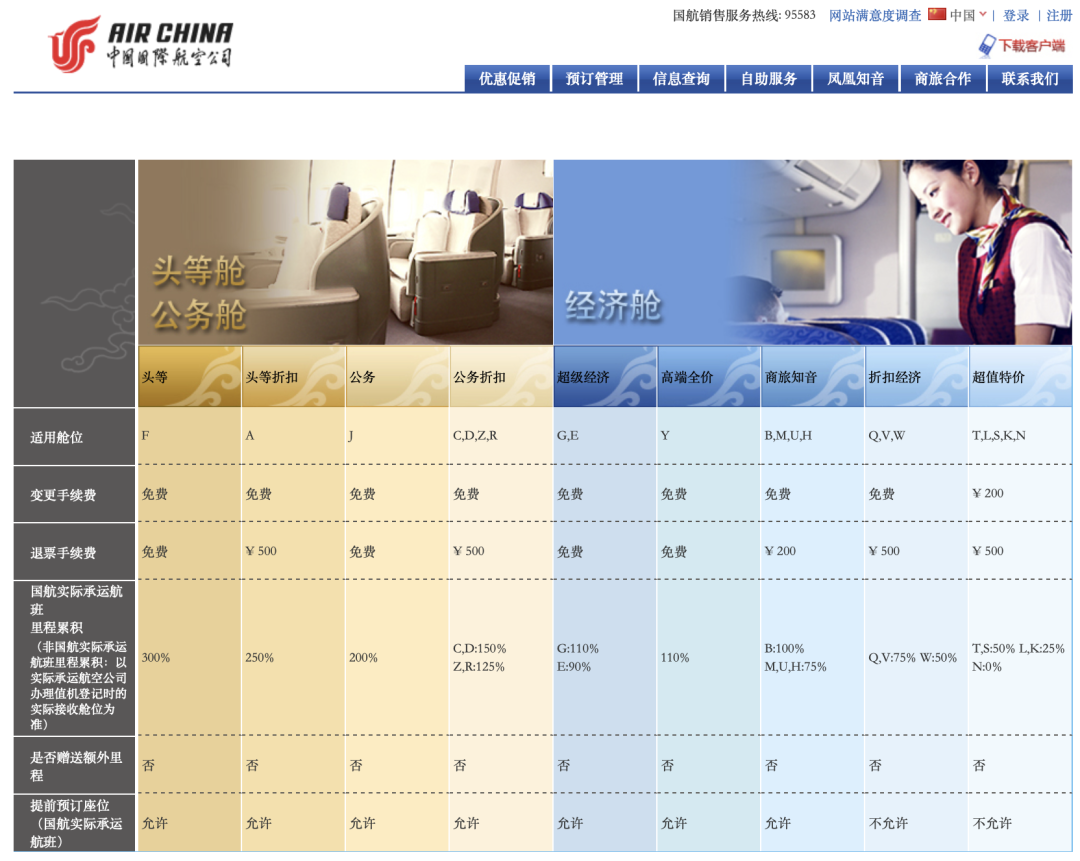Open the 预订管理 menu
Image resolution: width=1080 pixels, height=861 pixels.
594,79
